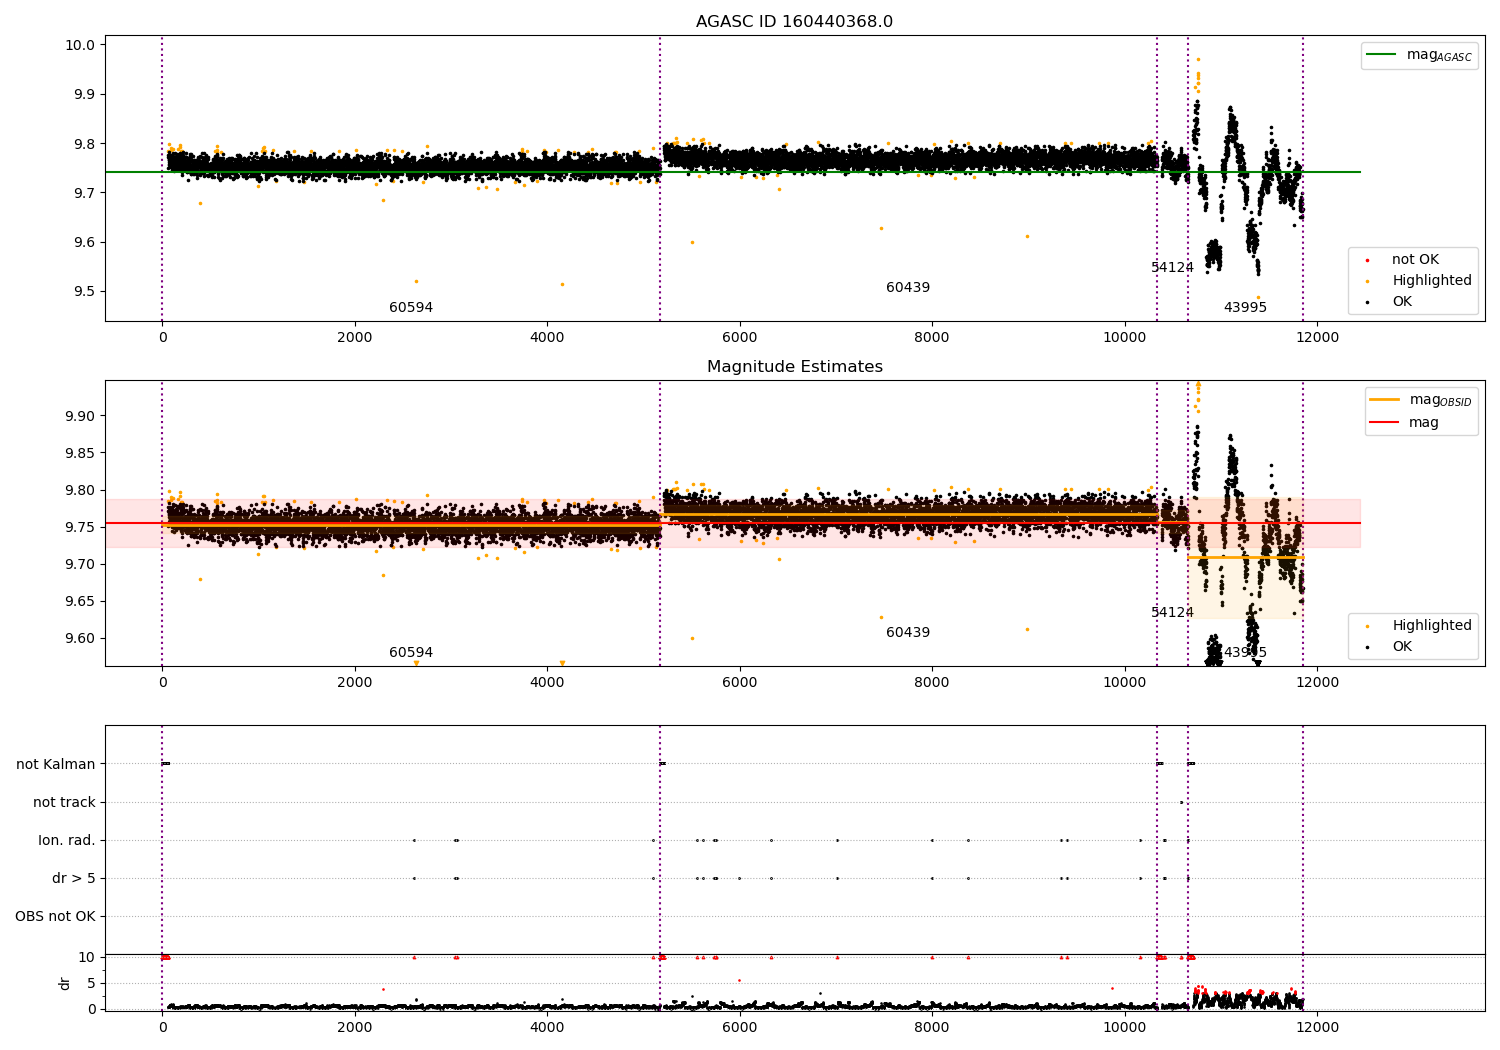Click x-tick "6000" under the top plot

click(x=740, y=338)
